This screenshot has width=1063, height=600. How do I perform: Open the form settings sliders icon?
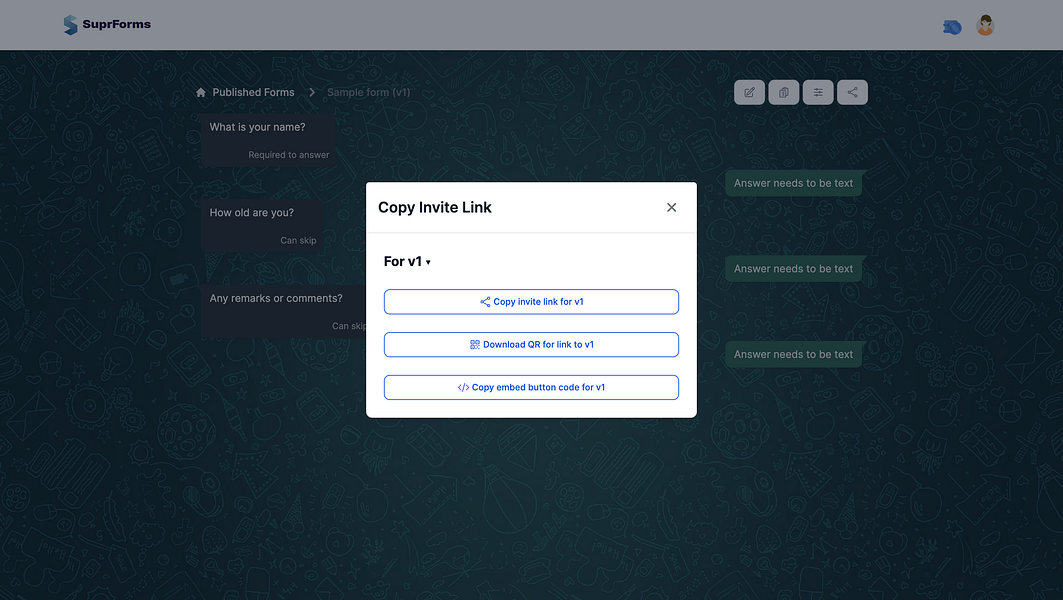pyautogui.click(x=818, y=92)
